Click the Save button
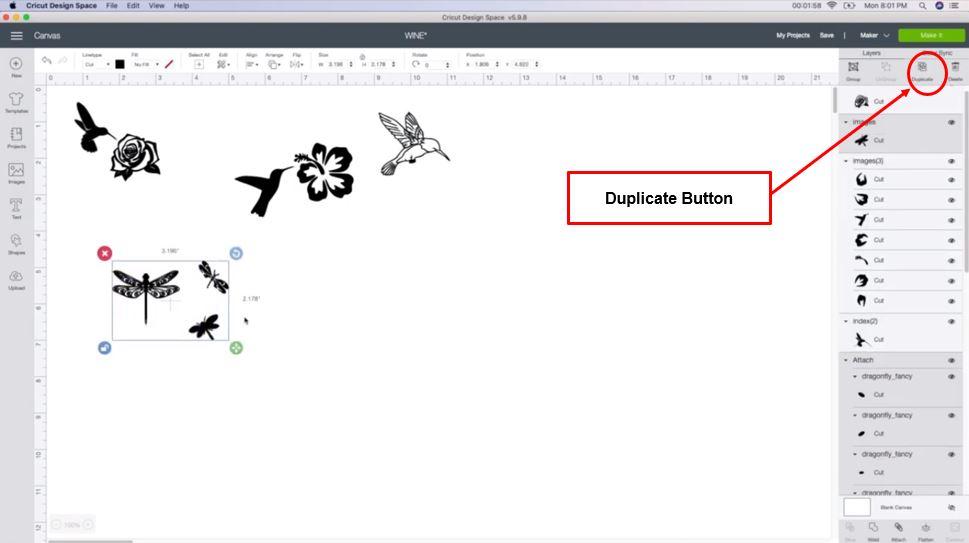969x543 pixels. click(x=827, y=36)
